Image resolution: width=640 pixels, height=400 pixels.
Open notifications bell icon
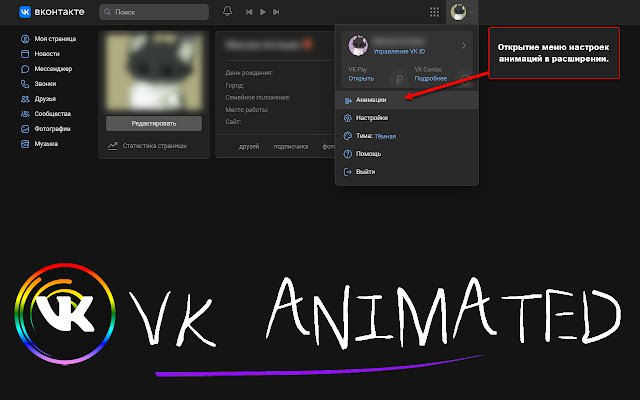pyautogui.click(x=227, y=11)
